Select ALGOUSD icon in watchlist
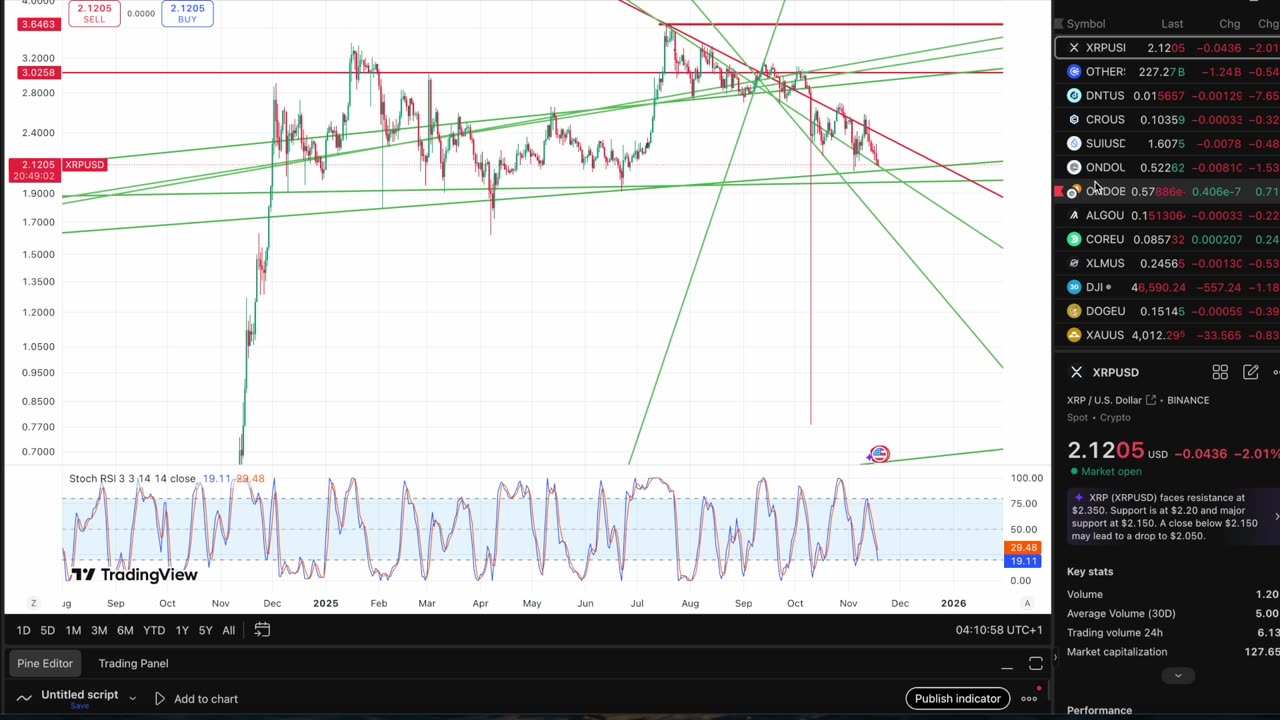The height and width of the screenshot is (720, 1280). (1074, 216)
